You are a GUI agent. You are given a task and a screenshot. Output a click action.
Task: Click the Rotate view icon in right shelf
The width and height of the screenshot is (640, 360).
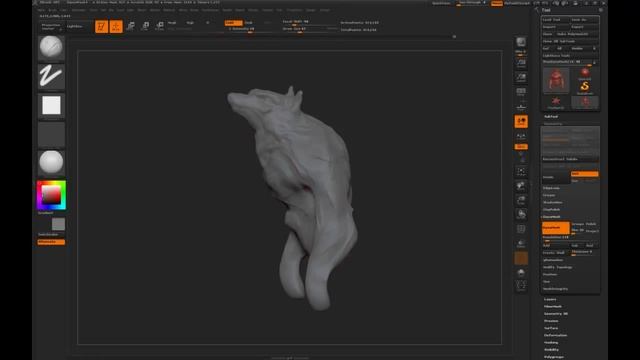pos(521,214)
